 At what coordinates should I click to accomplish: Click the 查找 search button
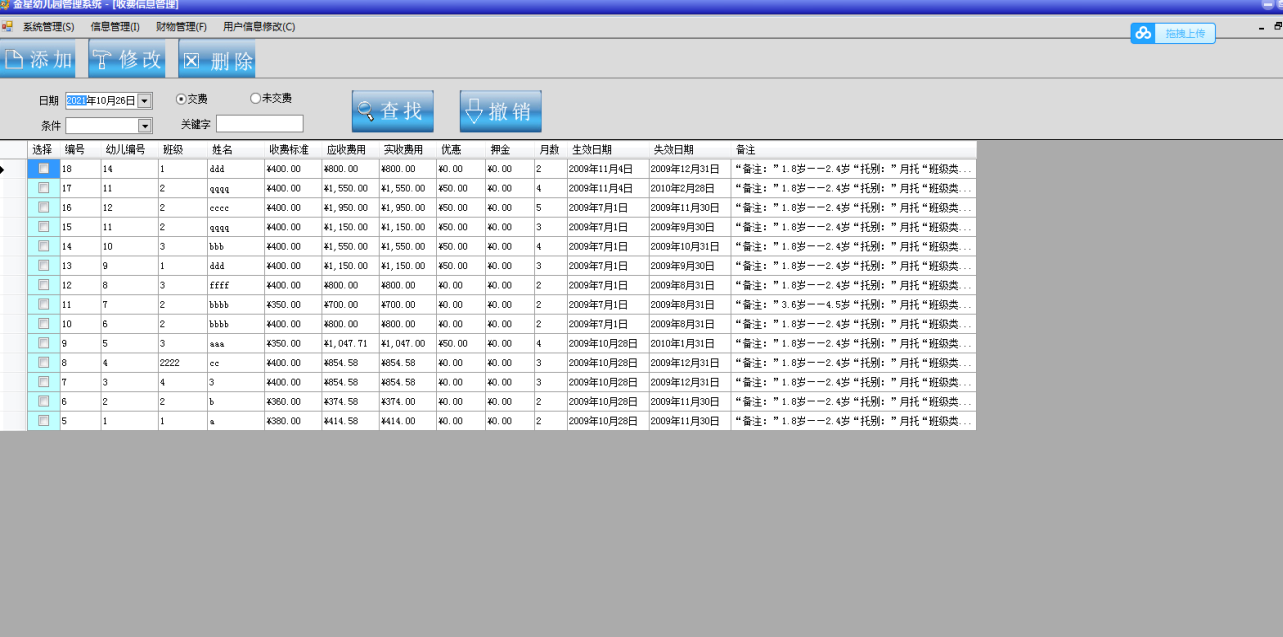pos(393,111)
